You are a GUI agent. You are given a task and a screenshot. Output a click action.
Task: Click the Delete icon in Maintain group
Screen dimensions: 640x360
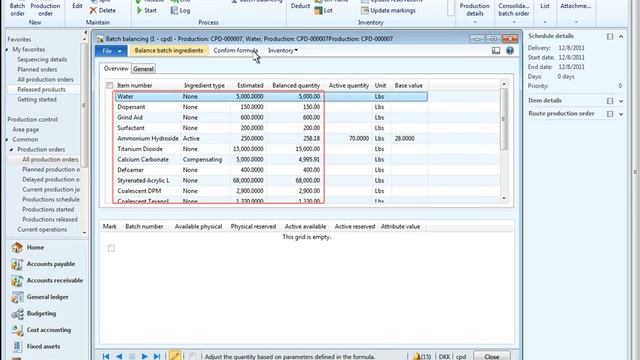93,10
